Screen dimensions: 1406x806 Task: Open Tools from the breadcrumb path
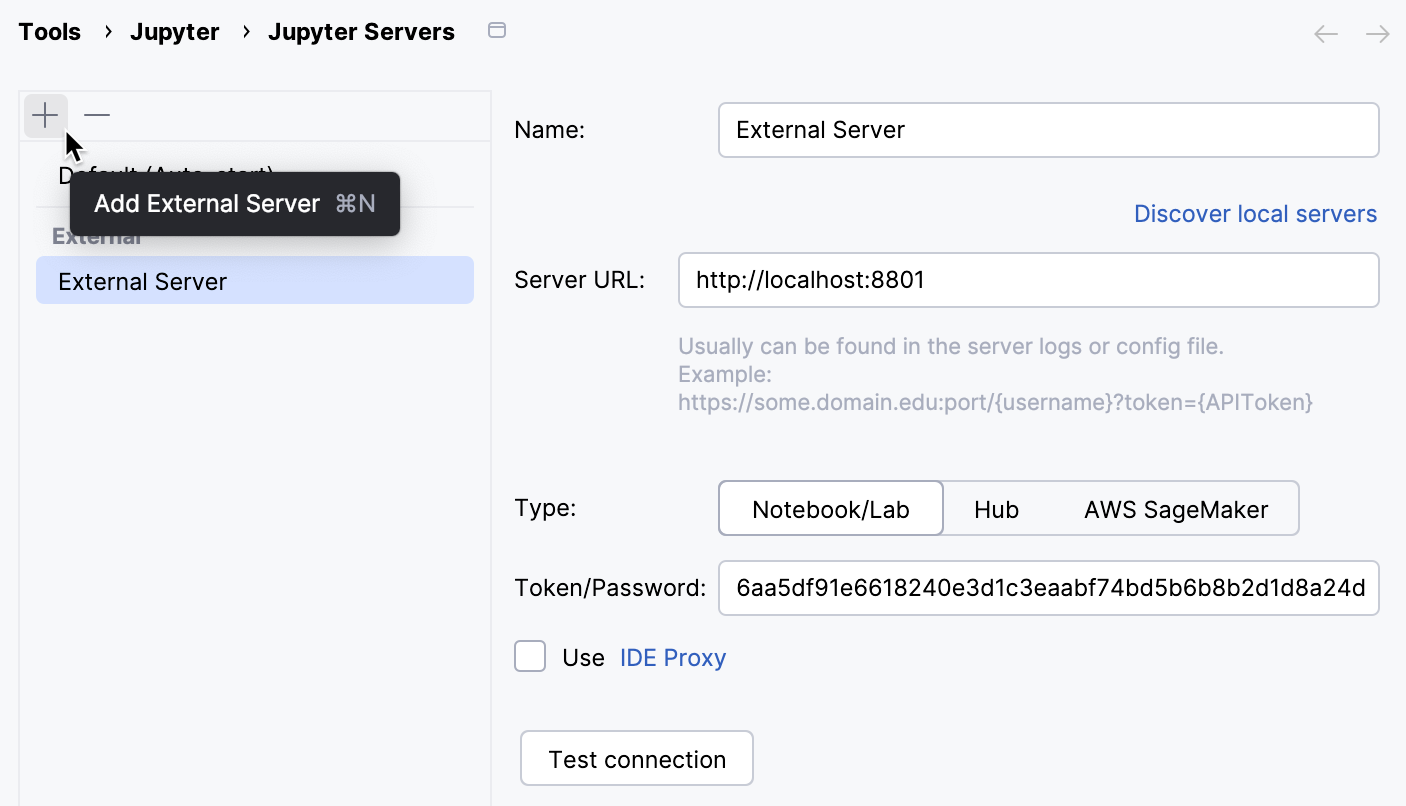(49, 31)
